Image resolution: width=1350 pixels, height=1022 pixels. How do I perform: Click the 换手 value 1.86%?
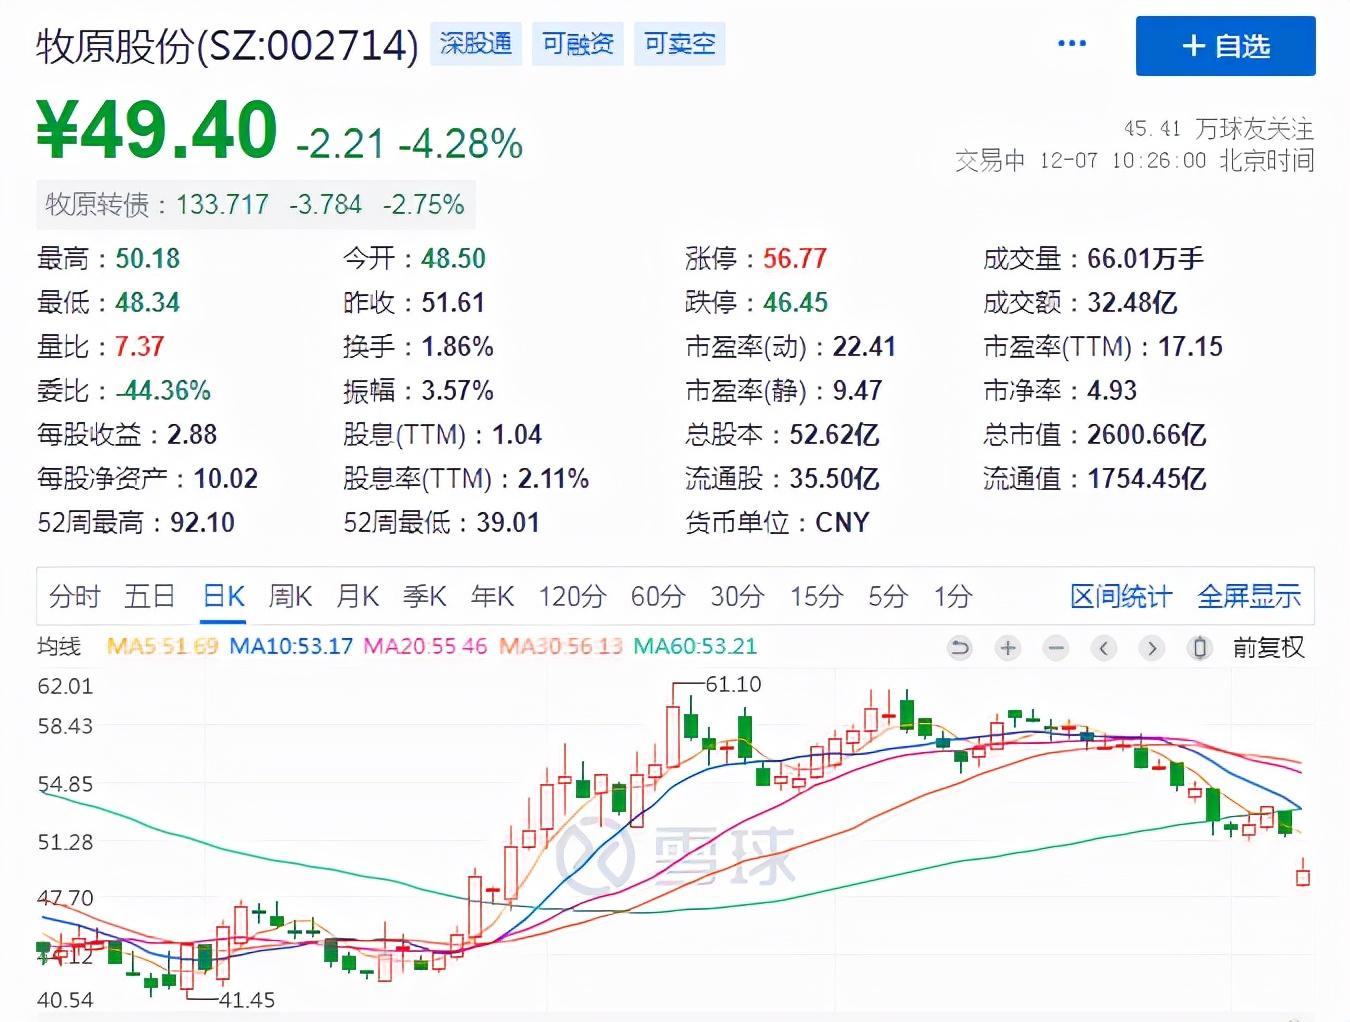(x=458, y=347)
